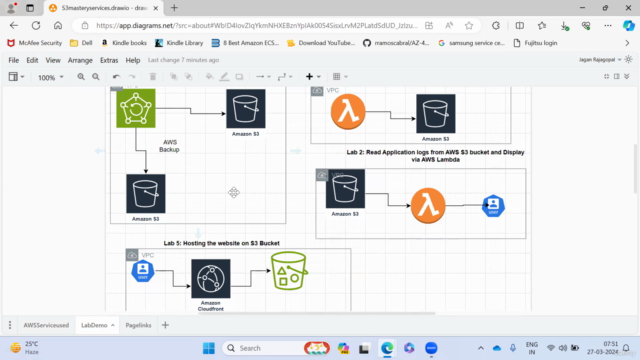Select the Lambda icon in Lab 2 diagram

click(428, 205)
